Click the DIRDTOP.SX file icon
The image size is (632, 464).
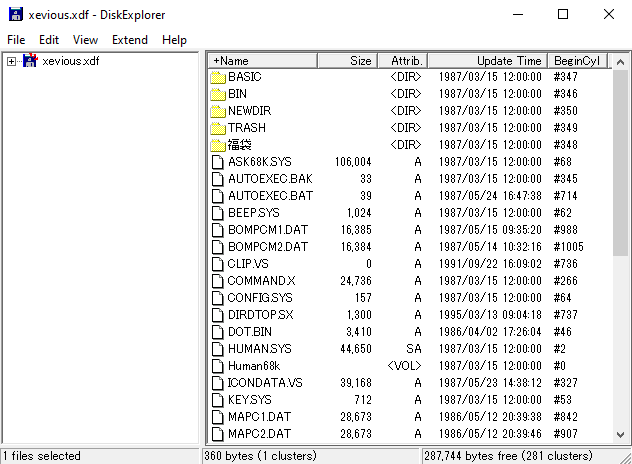[x=218, y=315]
